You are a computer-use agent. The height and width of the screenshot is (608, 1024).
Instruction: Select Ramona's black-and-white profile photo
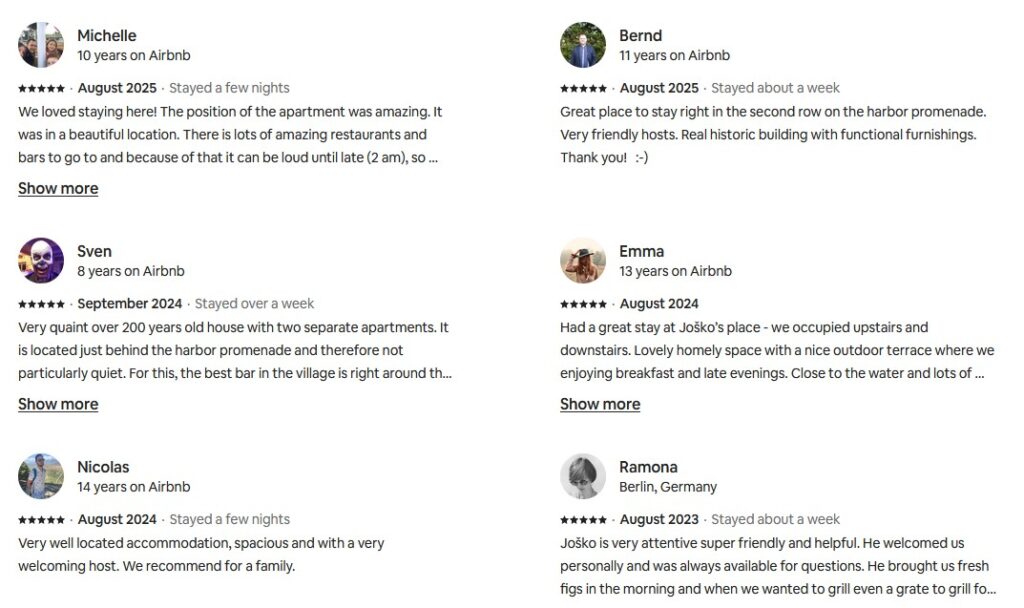coord(583,477)
